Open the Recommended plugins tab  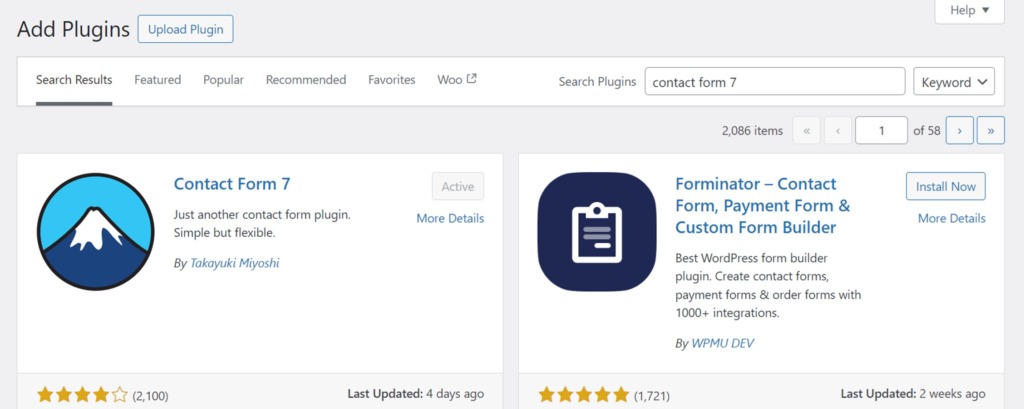306,80
